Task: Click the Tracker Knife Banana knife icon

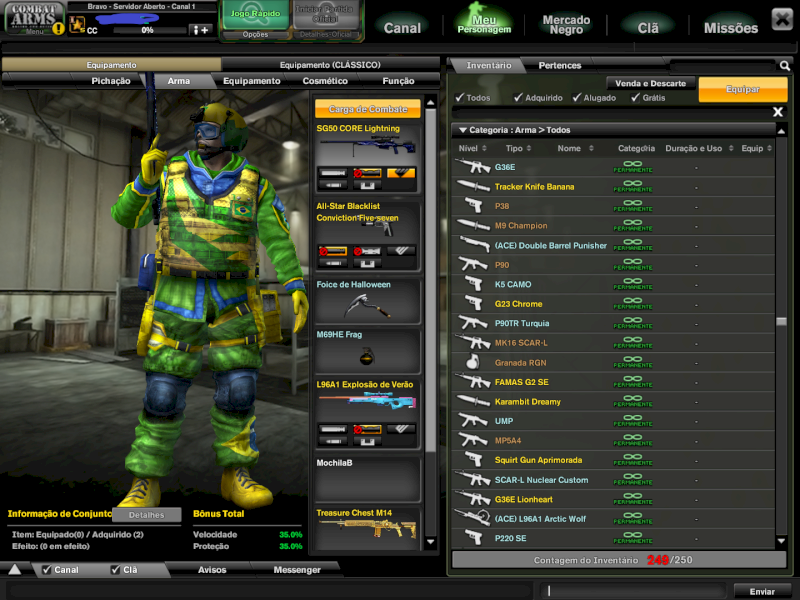Action: coord(473,186)
